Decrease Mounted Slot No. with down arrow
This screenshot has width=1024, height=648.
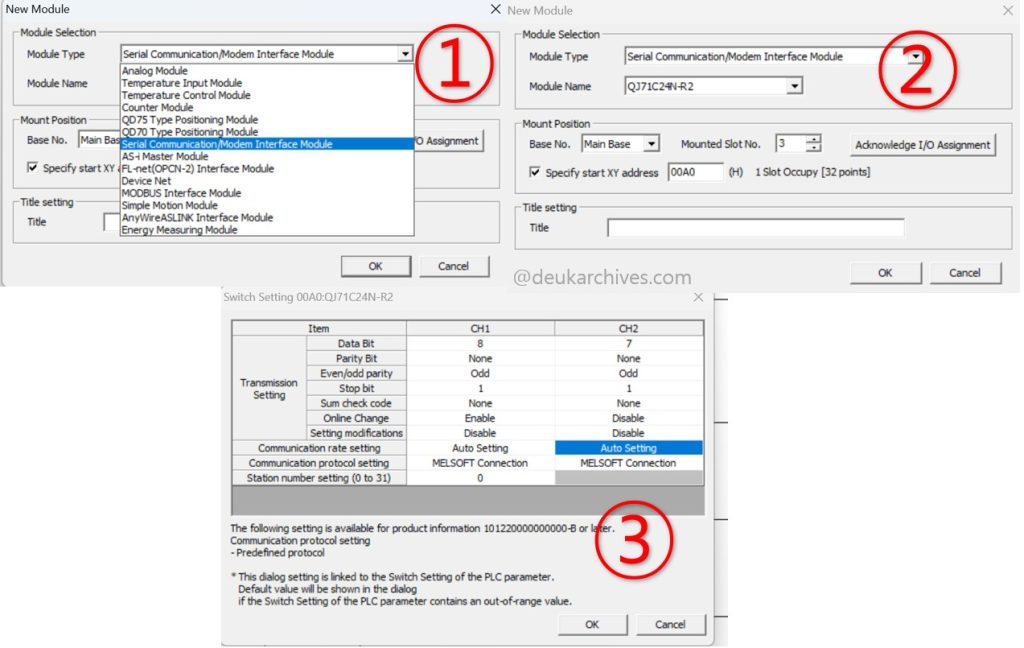813,148
